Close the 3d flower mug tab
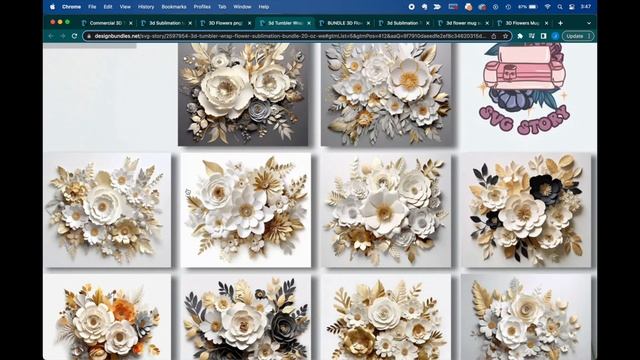Image resolution: width=640 pixels, height=360 pixels. [487, 23]
